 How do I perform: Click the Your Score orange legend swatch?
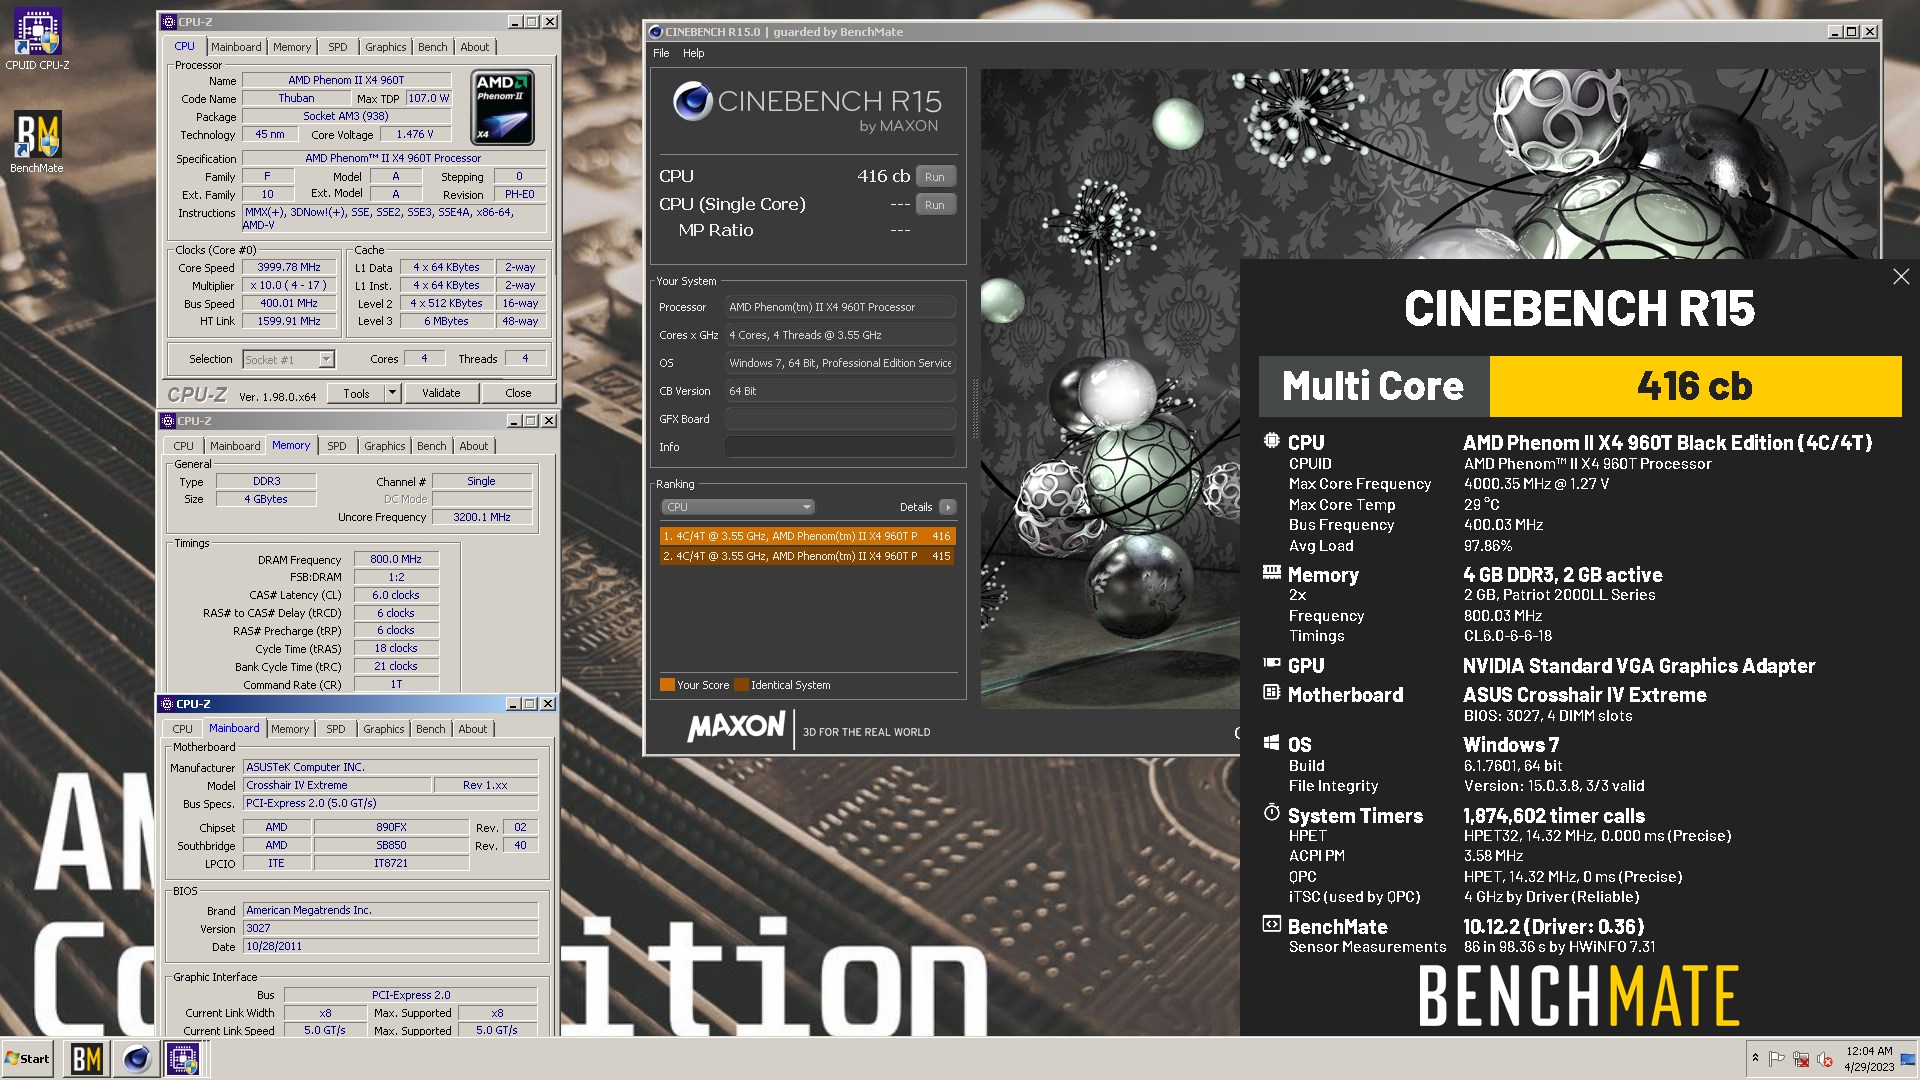pyautogui.click(x=667, y=685)
